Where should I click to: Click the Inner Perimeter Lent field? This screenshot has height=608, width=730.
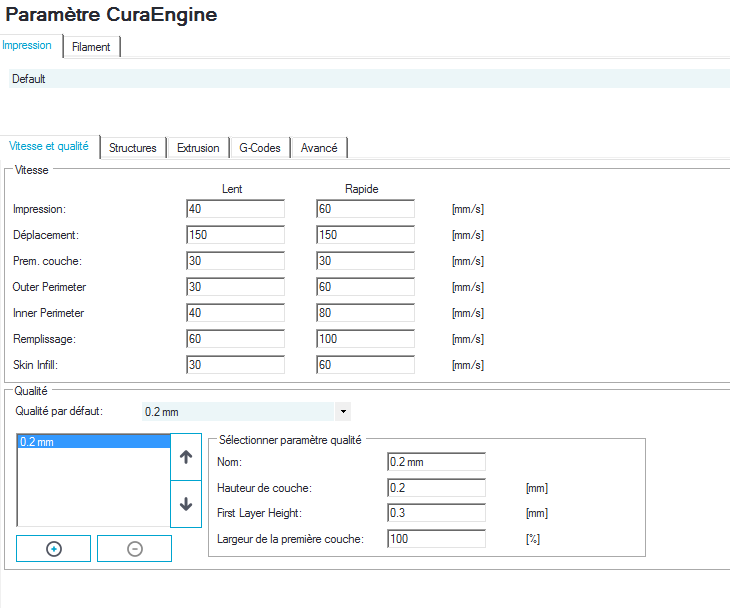pyautogui.click(x=236, y=313)
